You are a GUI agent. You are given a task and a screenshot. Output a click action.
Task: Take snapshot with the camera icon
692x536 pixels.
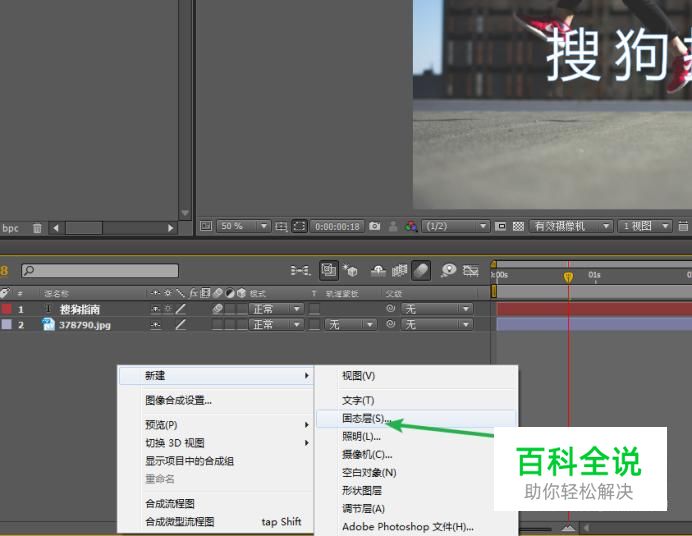[x=375, y=226]
